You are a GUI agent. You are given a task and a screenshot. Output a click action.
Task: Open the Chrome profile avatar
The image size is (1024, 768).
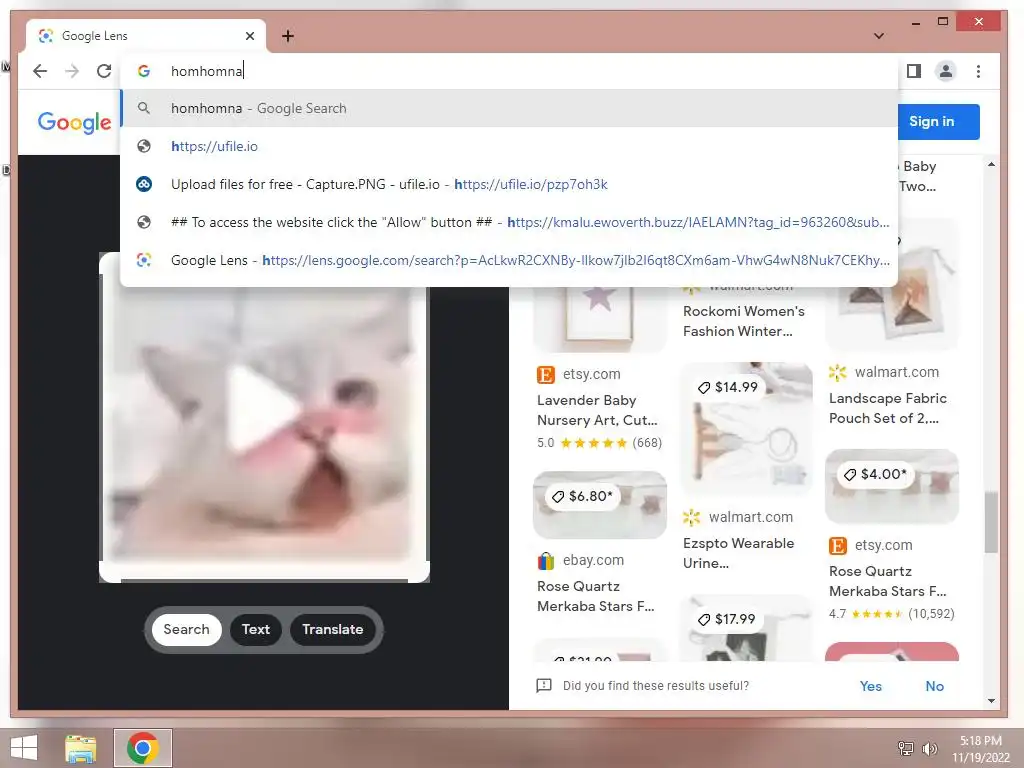[x=946, y=71]
